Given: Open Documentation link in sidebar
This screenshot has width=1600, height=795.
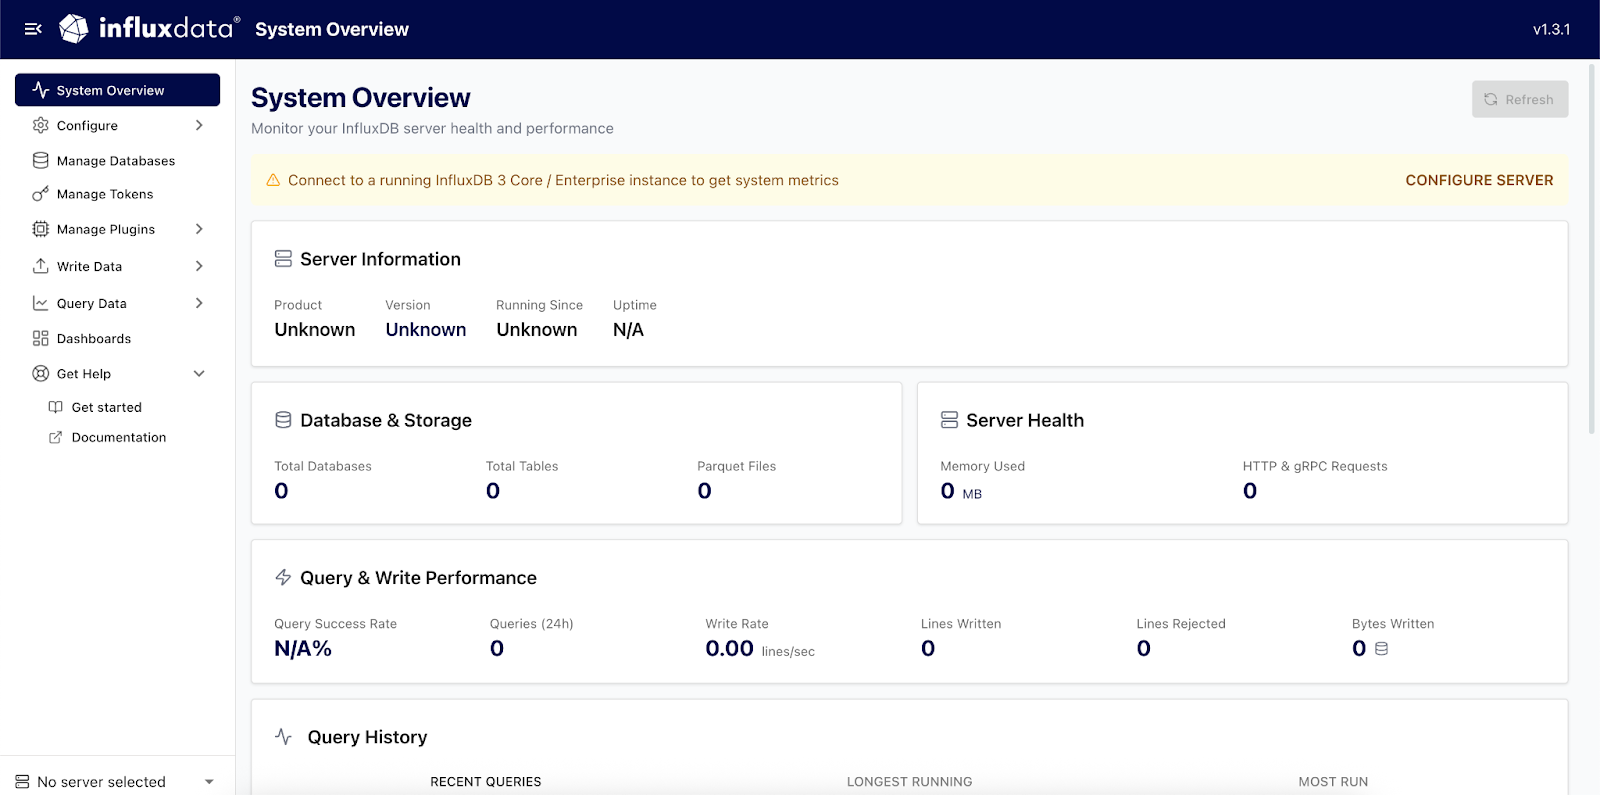Looking at the screenshot, I should point(117,437).
